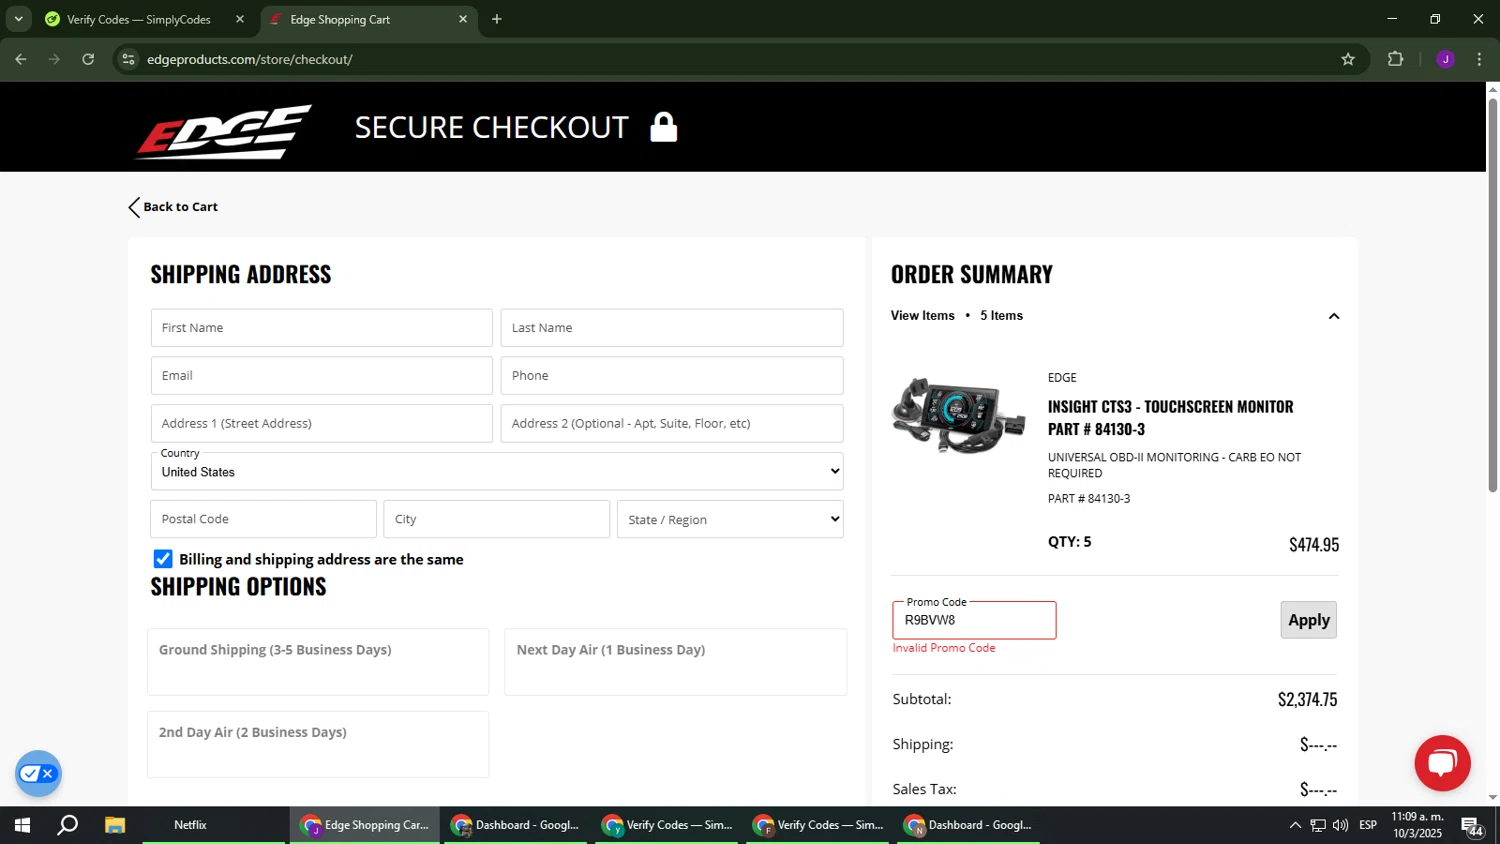Viewport: 1500px width, 844px height.
Task: Show hidden system tray icons
Action: pyautogui.click(x=1295, y=825)
